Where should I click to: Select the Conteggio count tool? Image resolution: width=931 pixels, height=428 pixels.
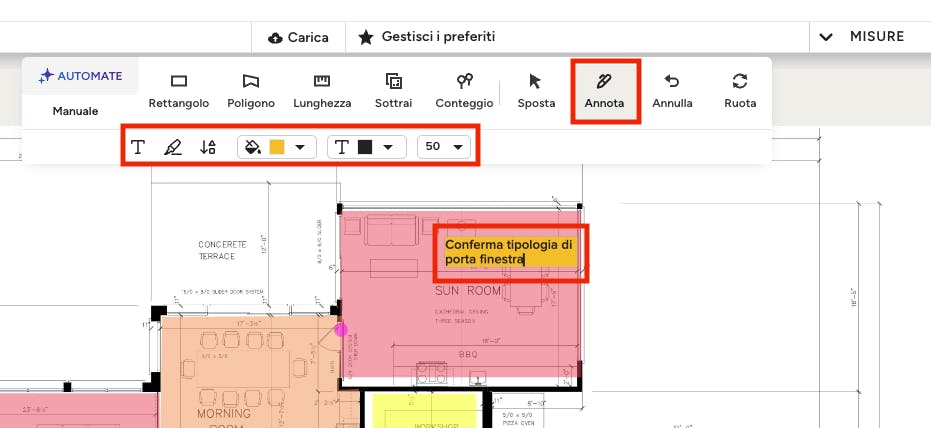(464, 90)
